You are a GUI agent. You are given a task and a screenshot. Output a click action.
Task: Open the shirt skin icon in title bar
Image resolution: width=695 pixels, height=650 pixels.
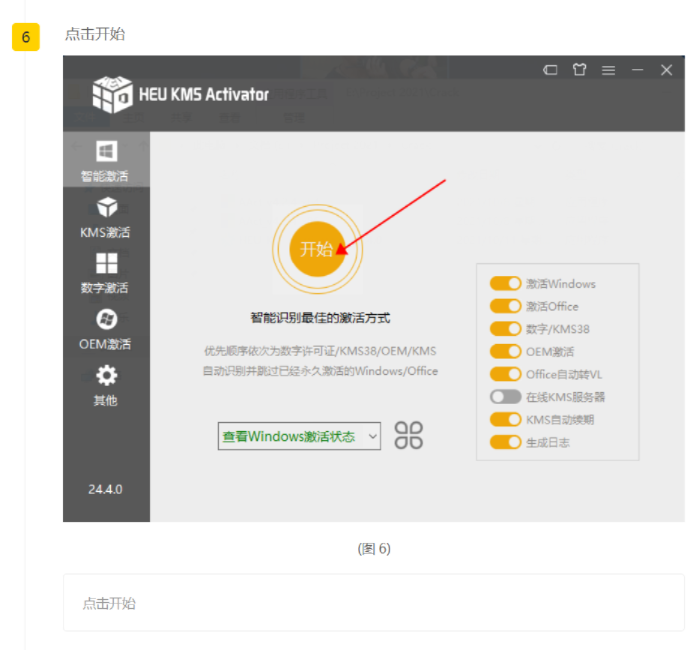(x=579, y=70)
